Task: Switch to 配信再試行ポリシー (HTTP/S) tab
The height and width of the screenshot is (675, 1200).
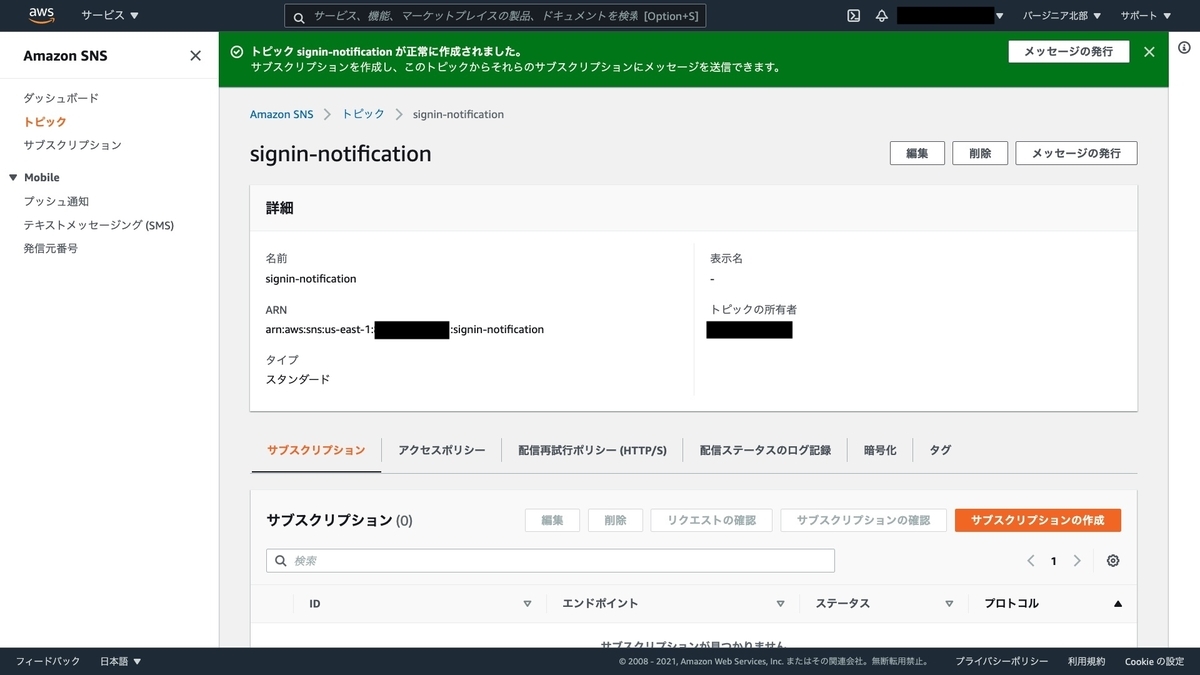Action: click(x=592, y=450)
